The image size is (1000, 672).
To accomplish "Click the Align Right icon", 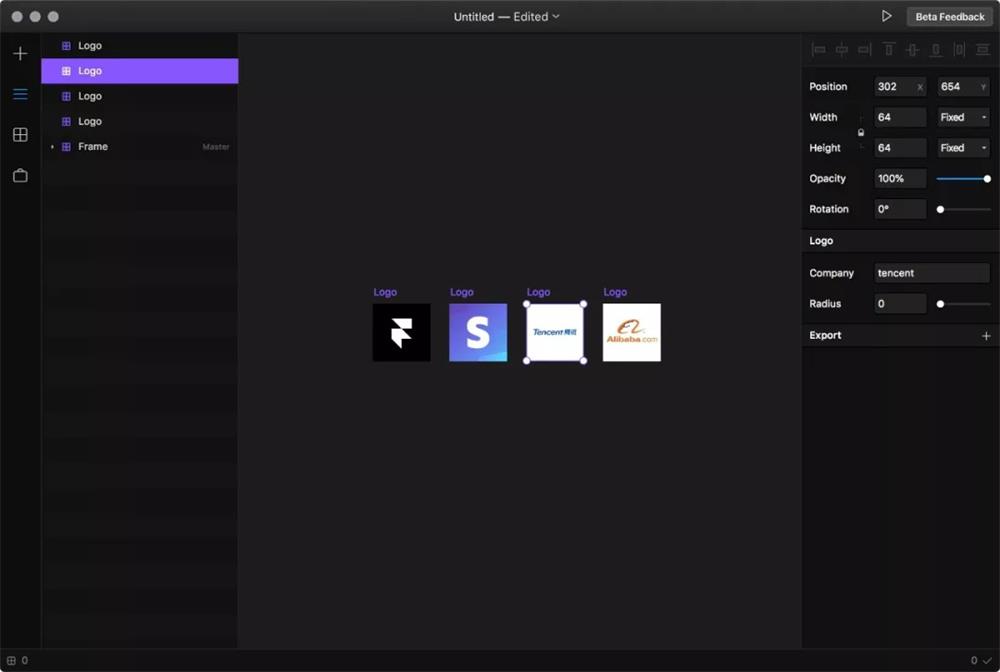I will click(x=864, y=49).
